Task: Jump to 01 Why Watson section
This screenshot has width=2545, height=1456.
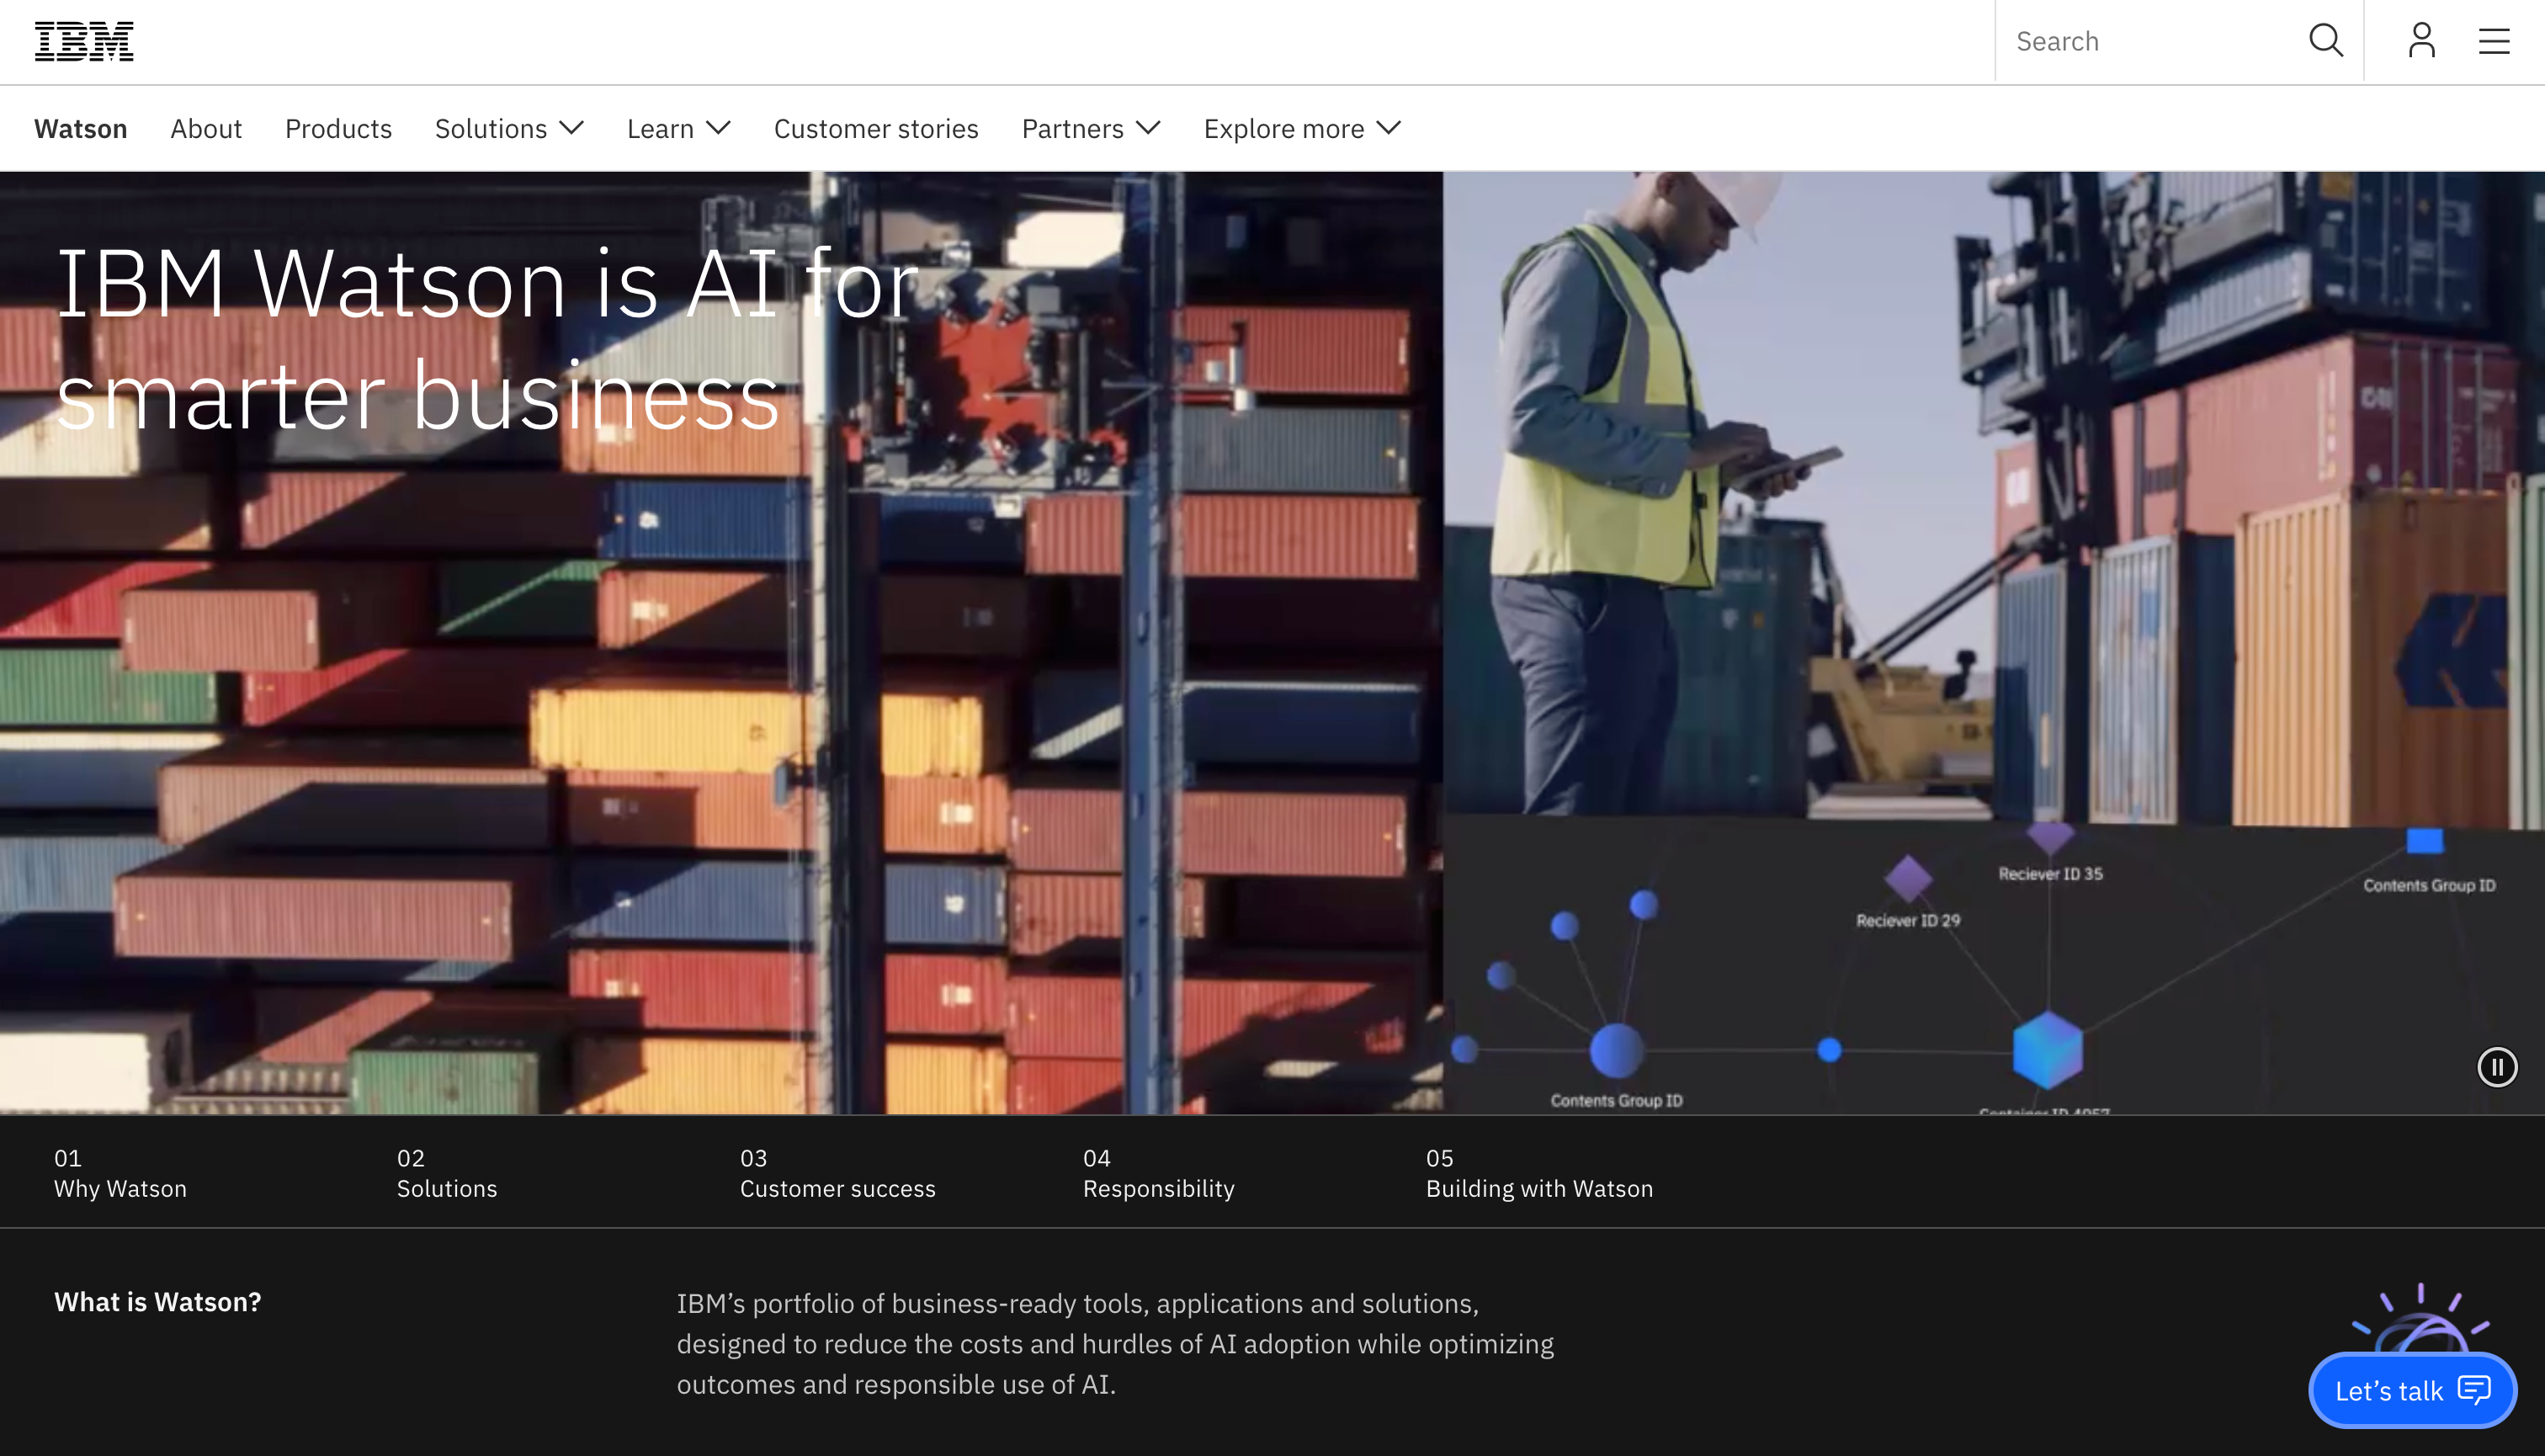Action: coord(120,1173)
